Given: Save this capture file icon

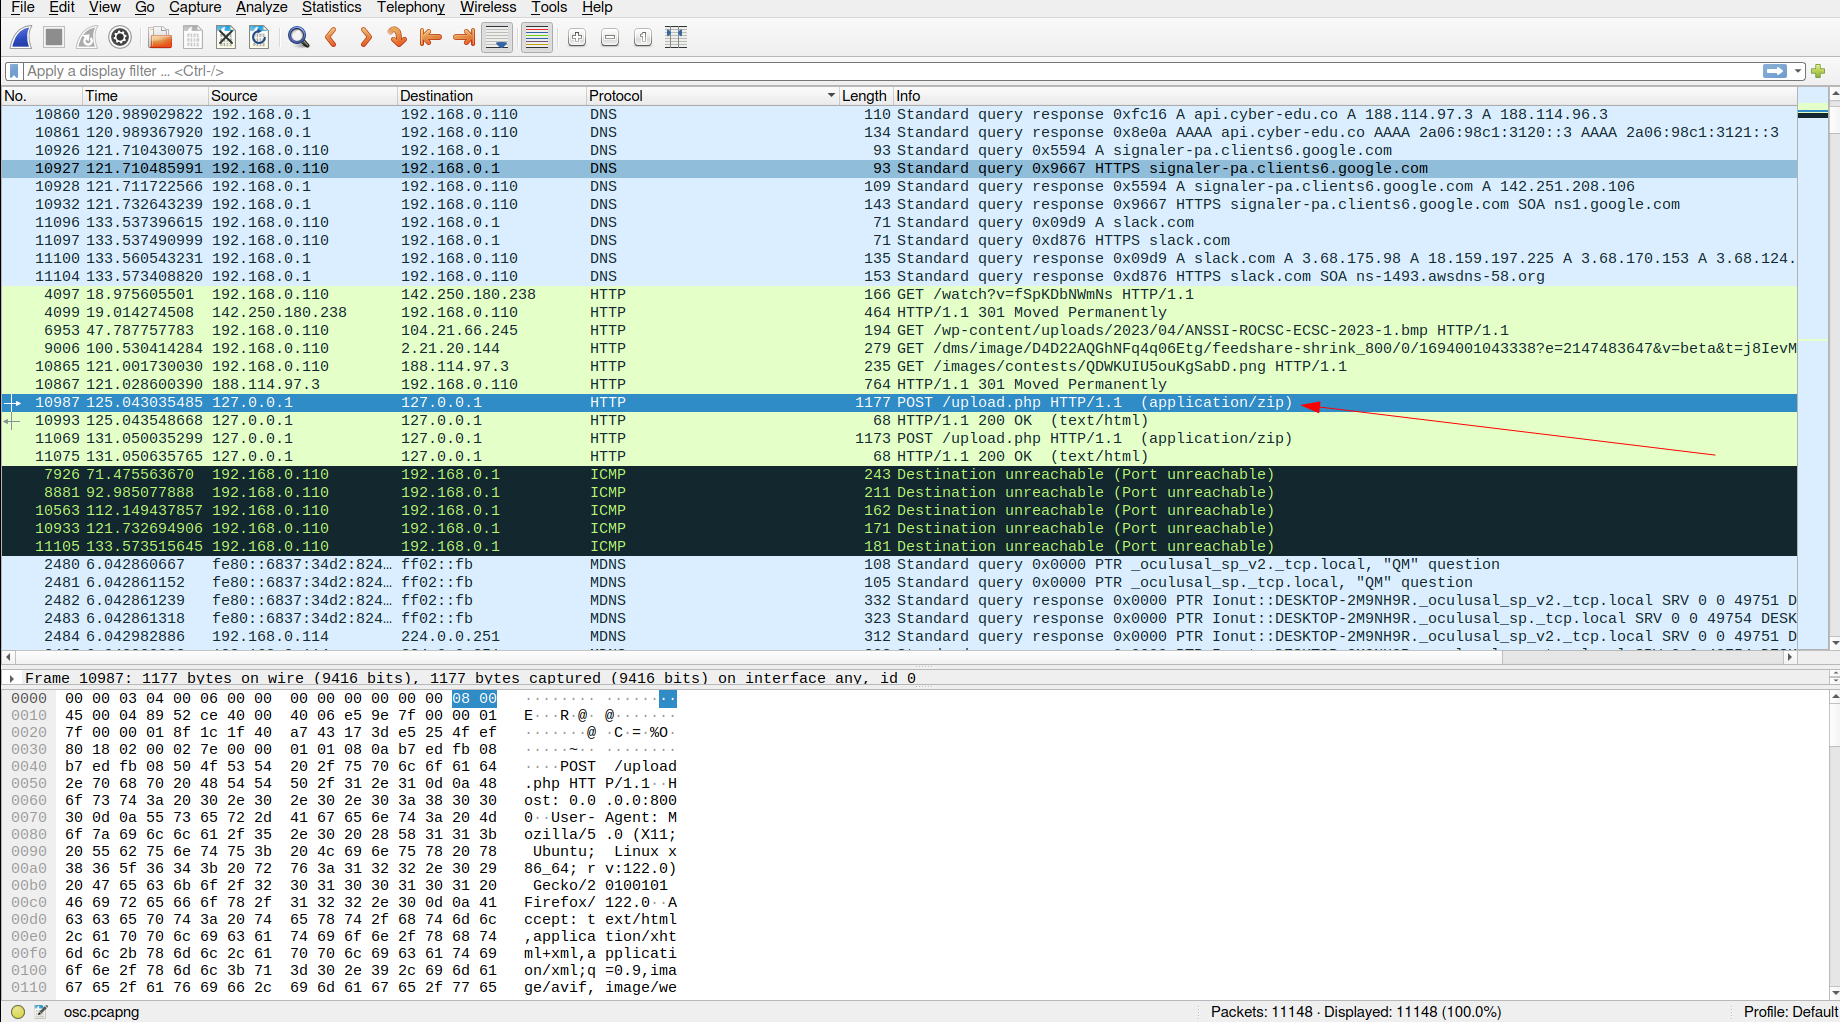Looking at the screenshot, I should point(193,38).
